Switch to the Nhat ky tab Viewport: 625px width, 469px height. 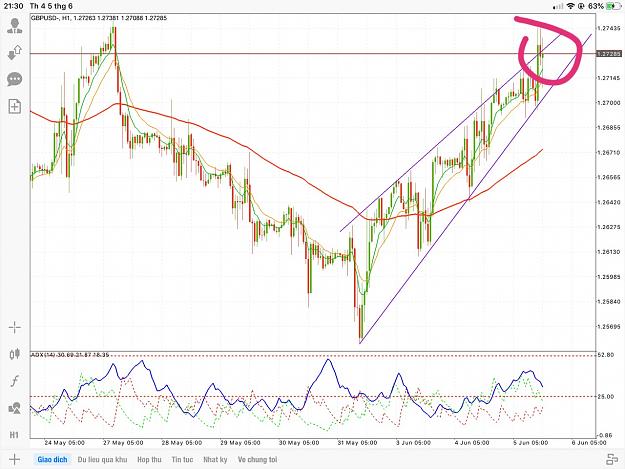[215, 459]
